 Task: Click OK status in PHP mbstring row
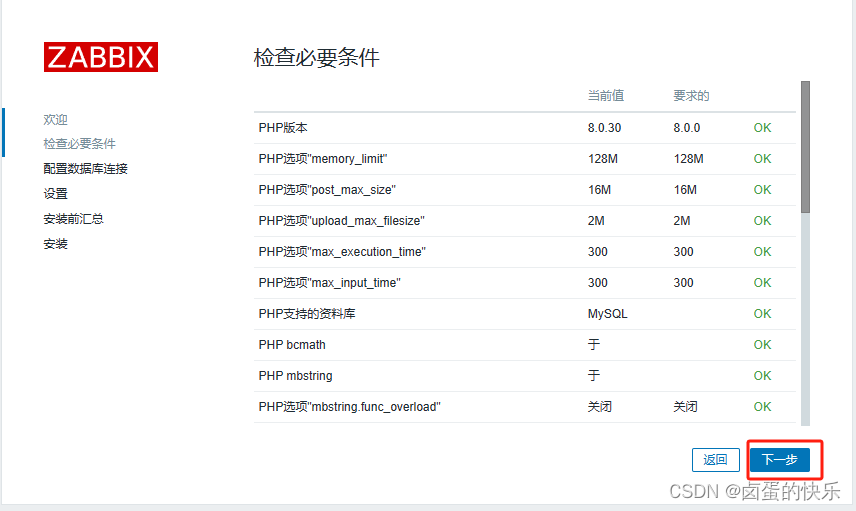pos(763,376)
